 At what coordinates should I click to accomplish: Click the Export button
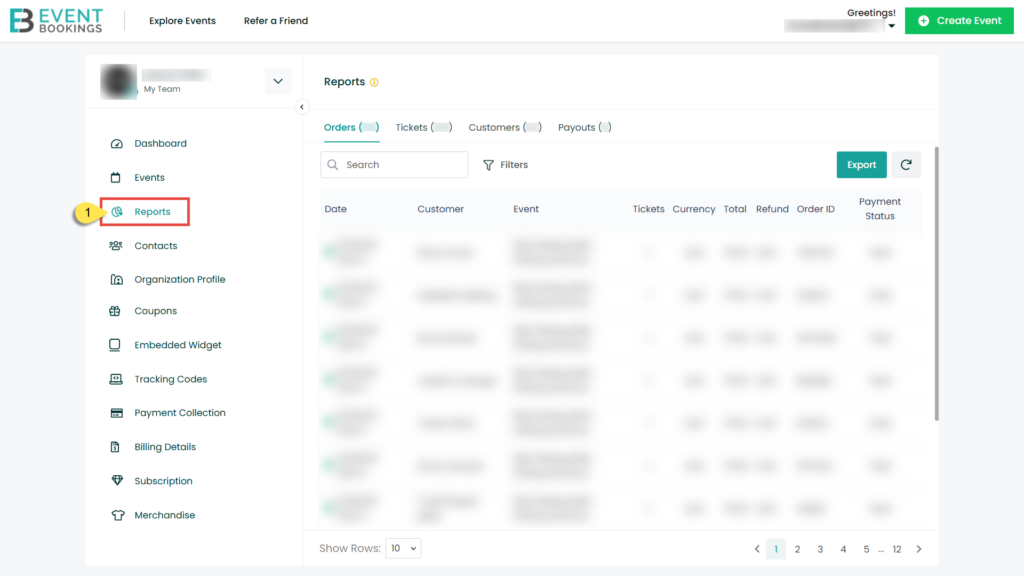(x=861, y=165)
